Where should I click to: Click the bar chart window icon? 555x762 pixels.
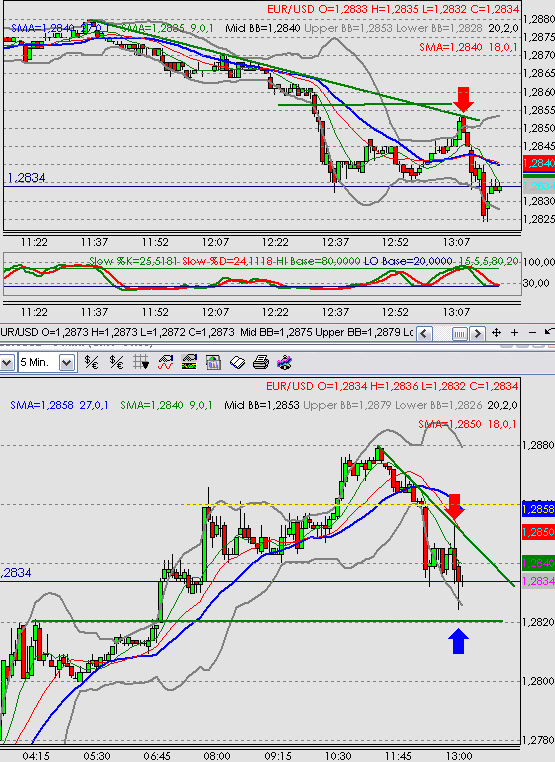(213, 362)
